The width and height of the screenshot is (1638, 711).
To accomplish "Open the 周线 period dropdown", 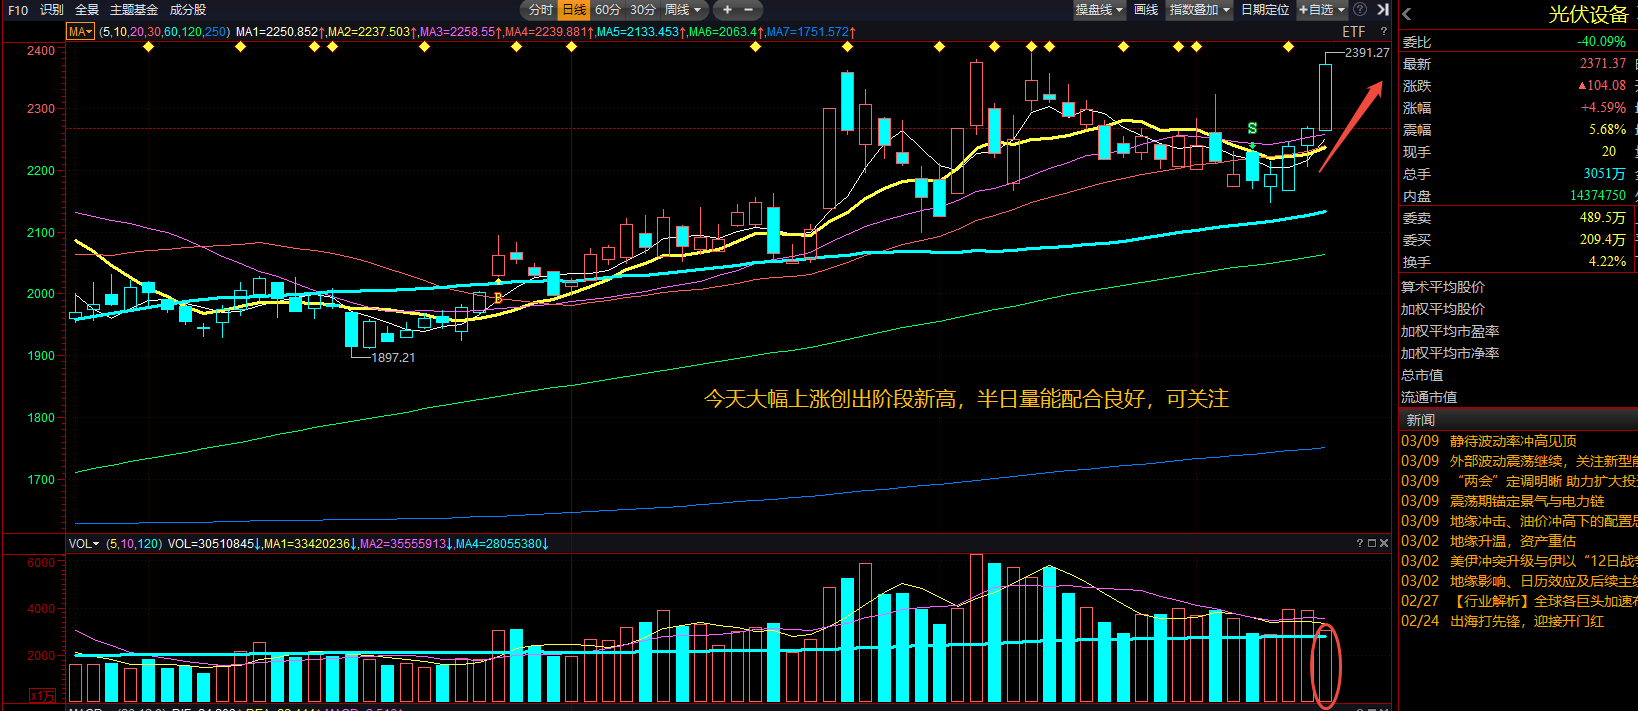I will coord(684,10).
